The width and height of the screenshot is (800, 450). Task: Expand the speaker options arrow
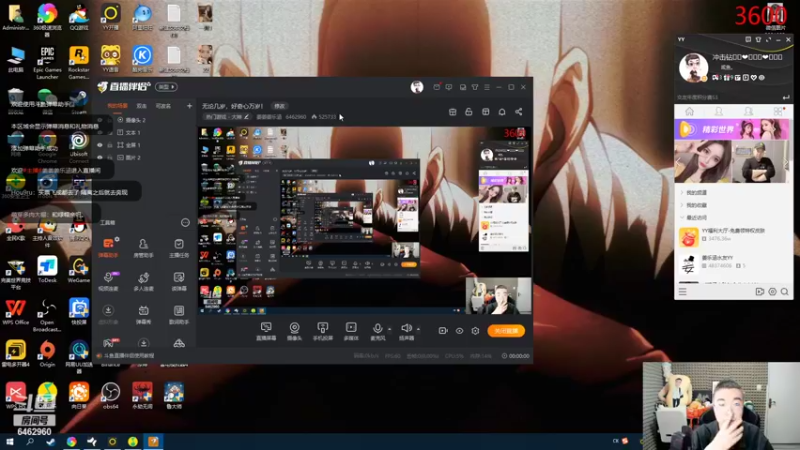418,329
